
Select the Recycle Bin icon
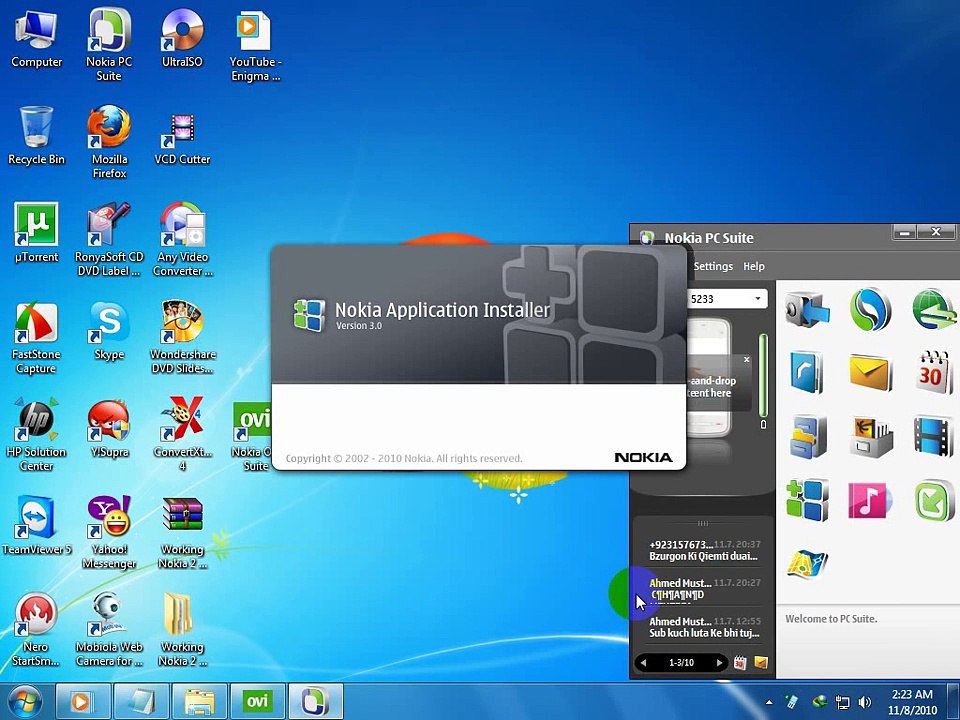click(36, 135)
